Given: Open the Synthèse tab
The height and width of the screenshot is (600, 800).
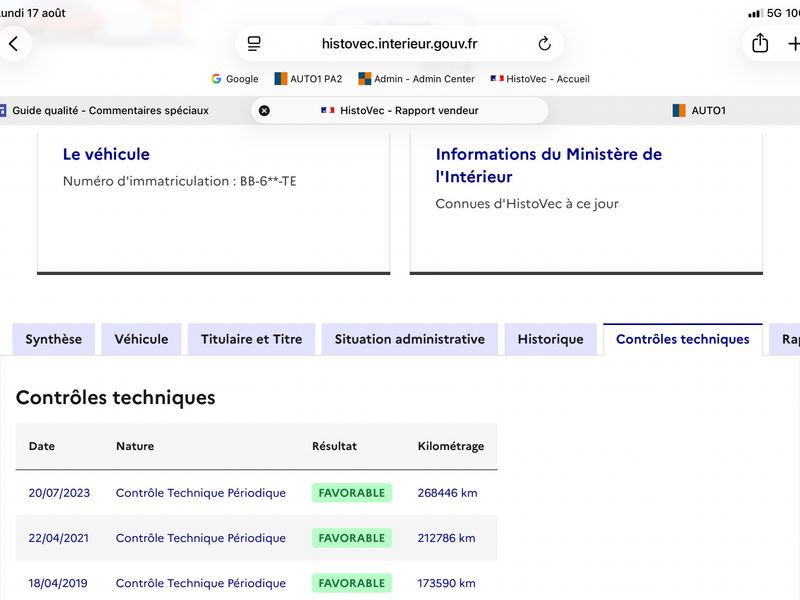Looking at the screenshot, I should 54,339.
